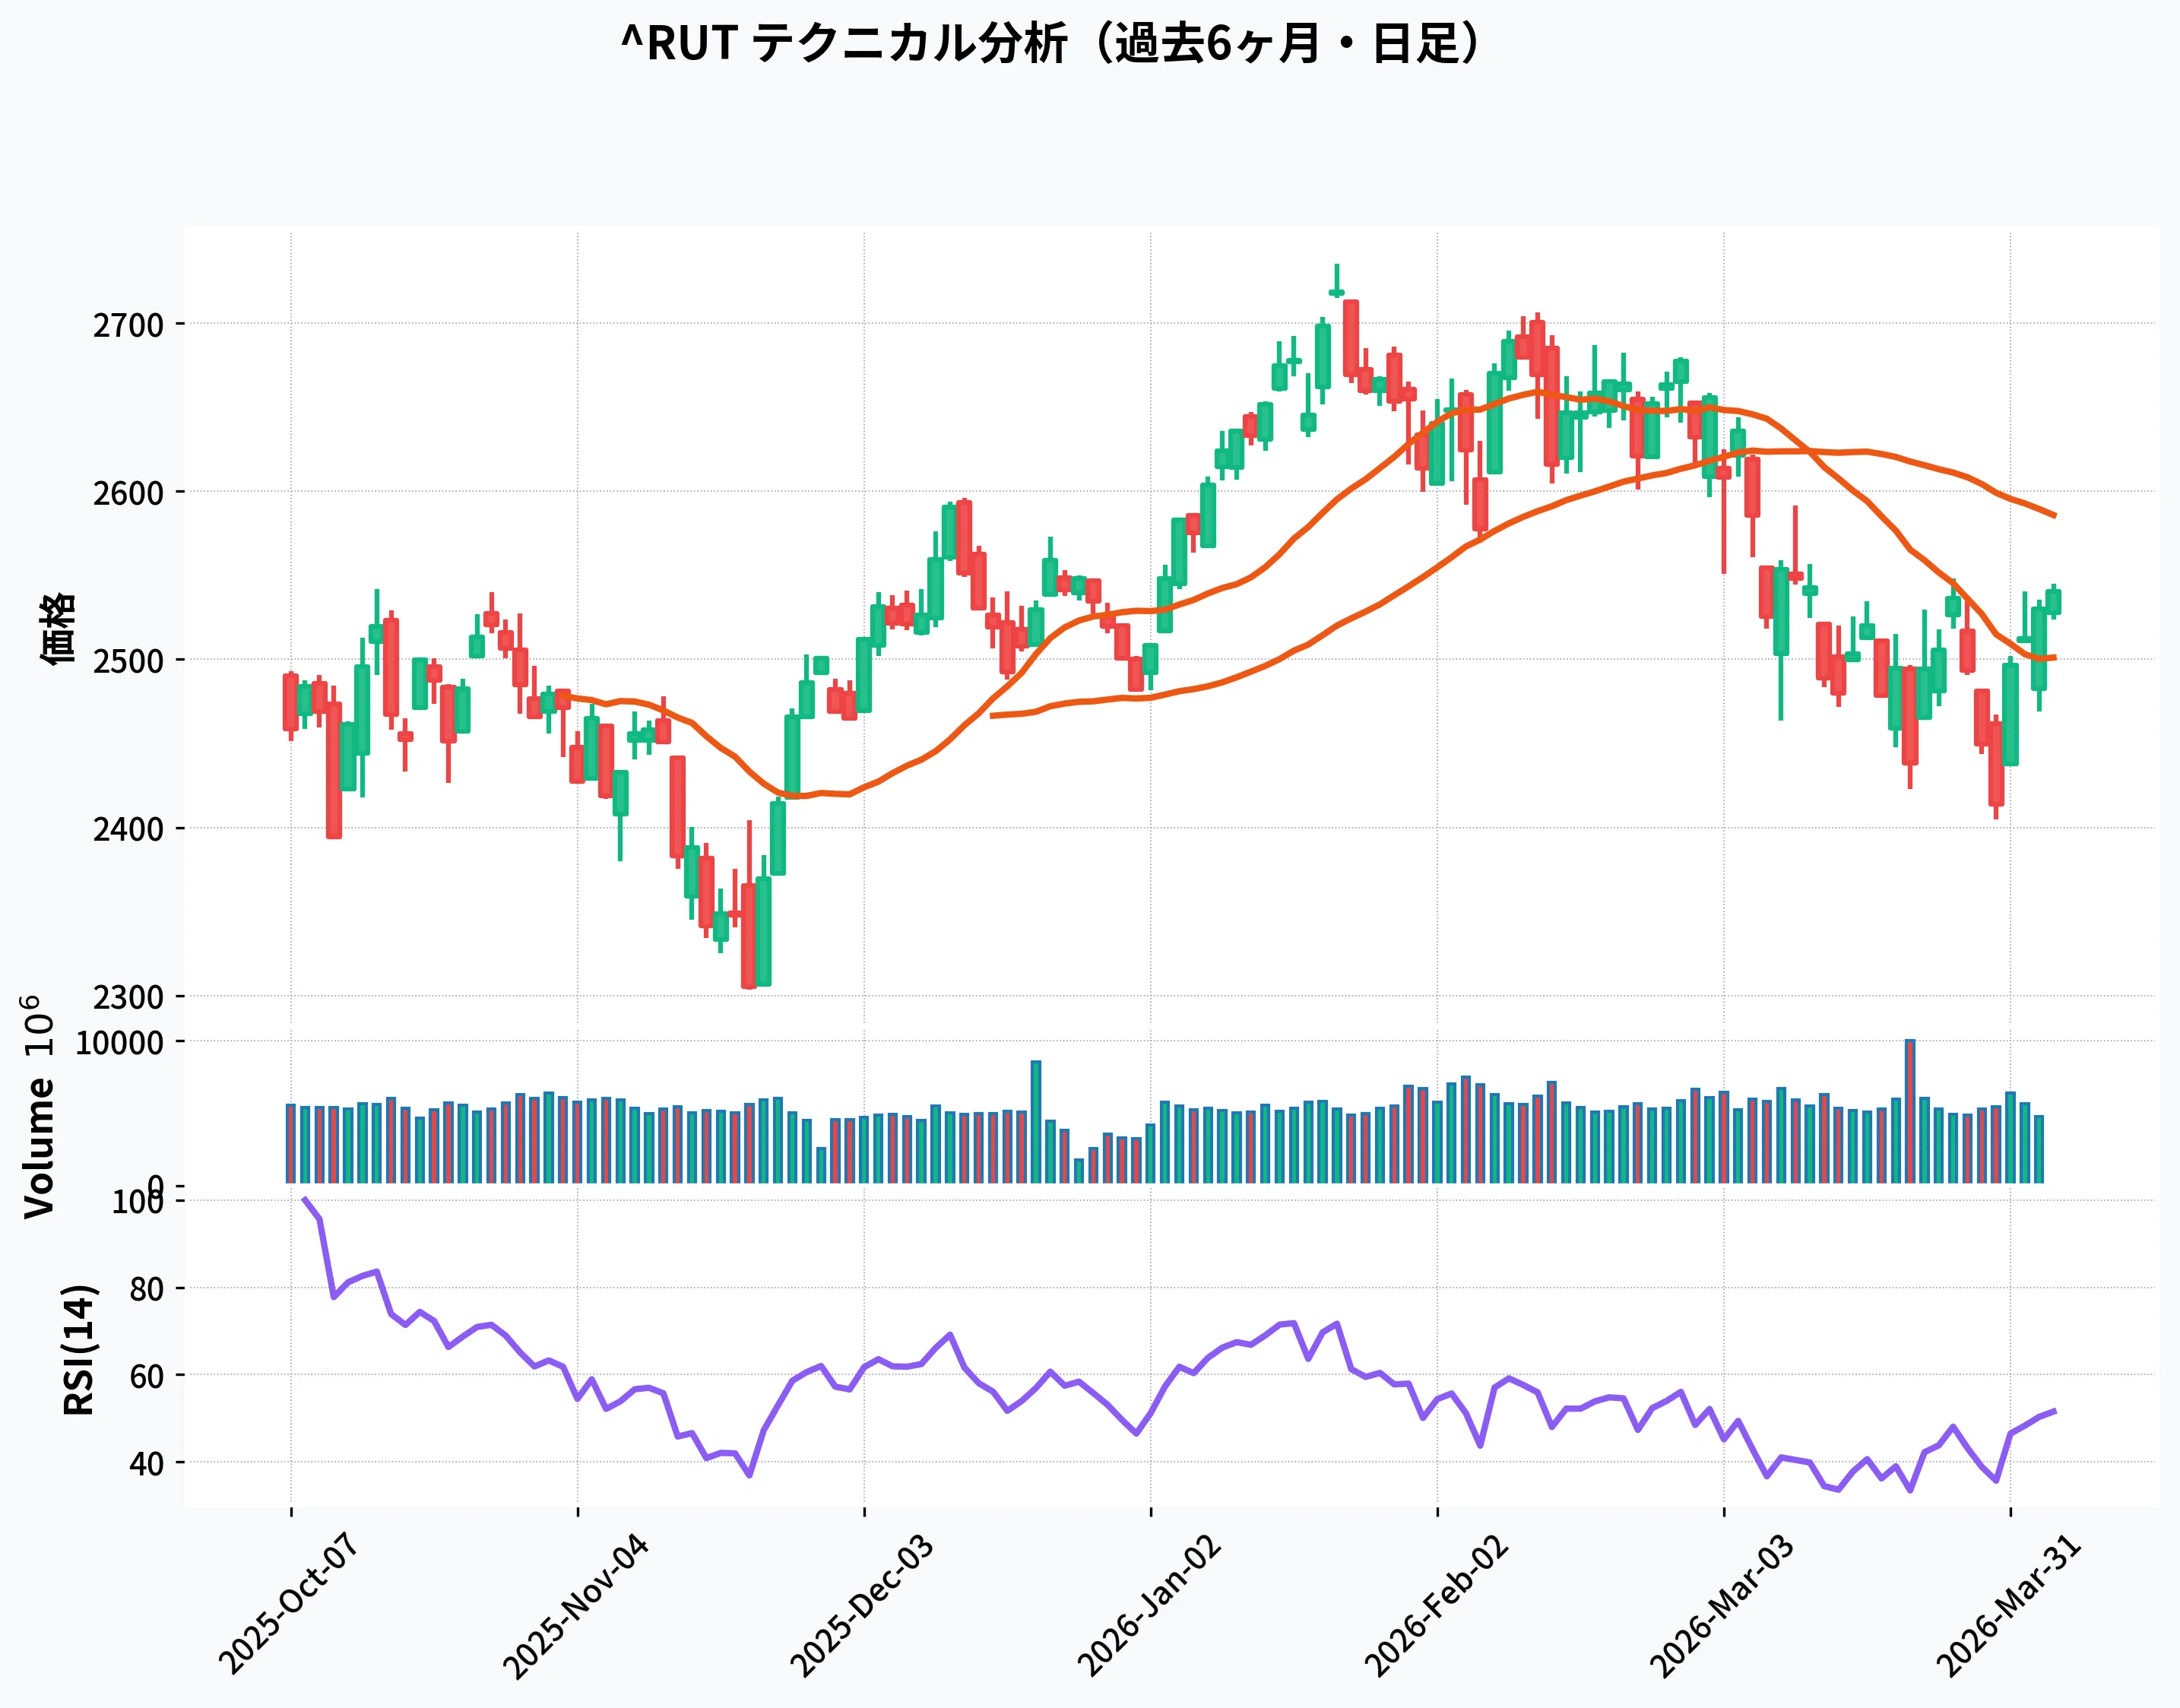Click the 2300 price tick label
The image size is (2180, 1708).
[128, 997]
